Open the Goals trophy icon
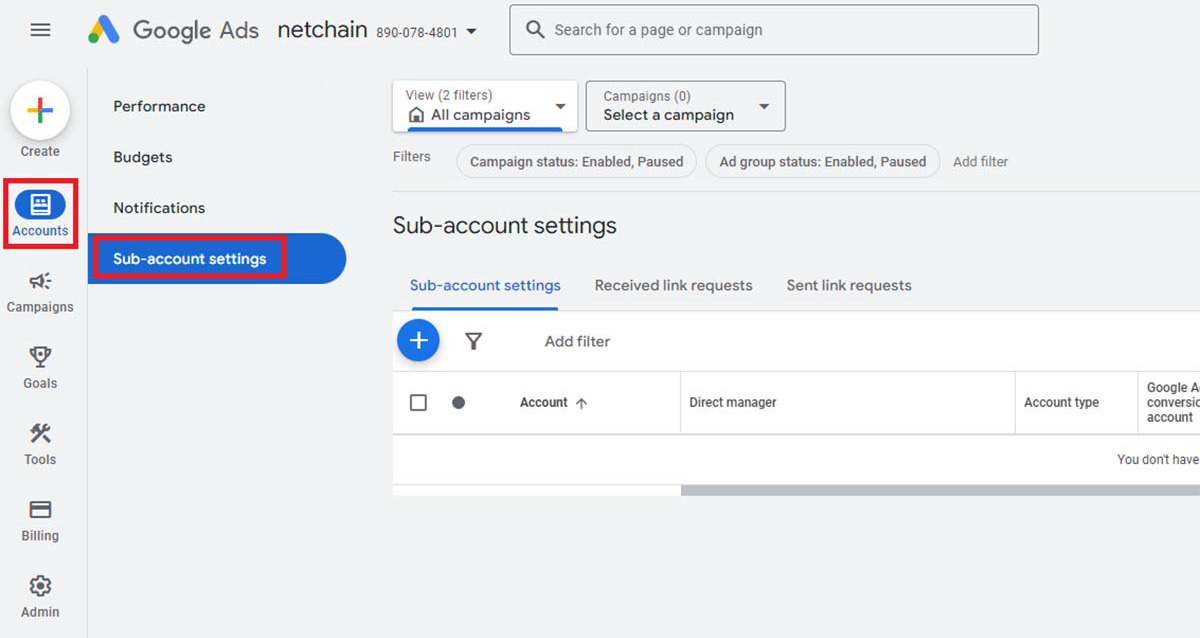Image resolution: width=1200 pixels, height=638 pixels. click(40, 357)
